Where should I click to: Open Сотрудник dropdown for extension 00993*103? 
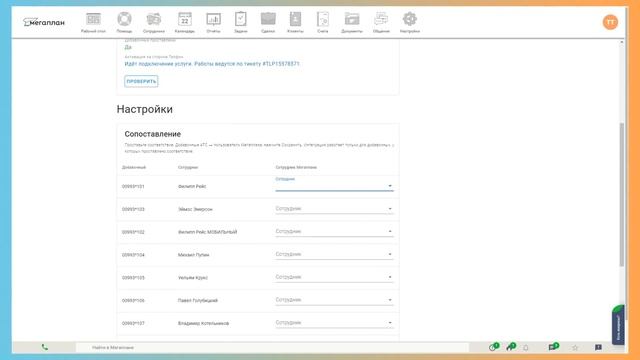point(334,209)
